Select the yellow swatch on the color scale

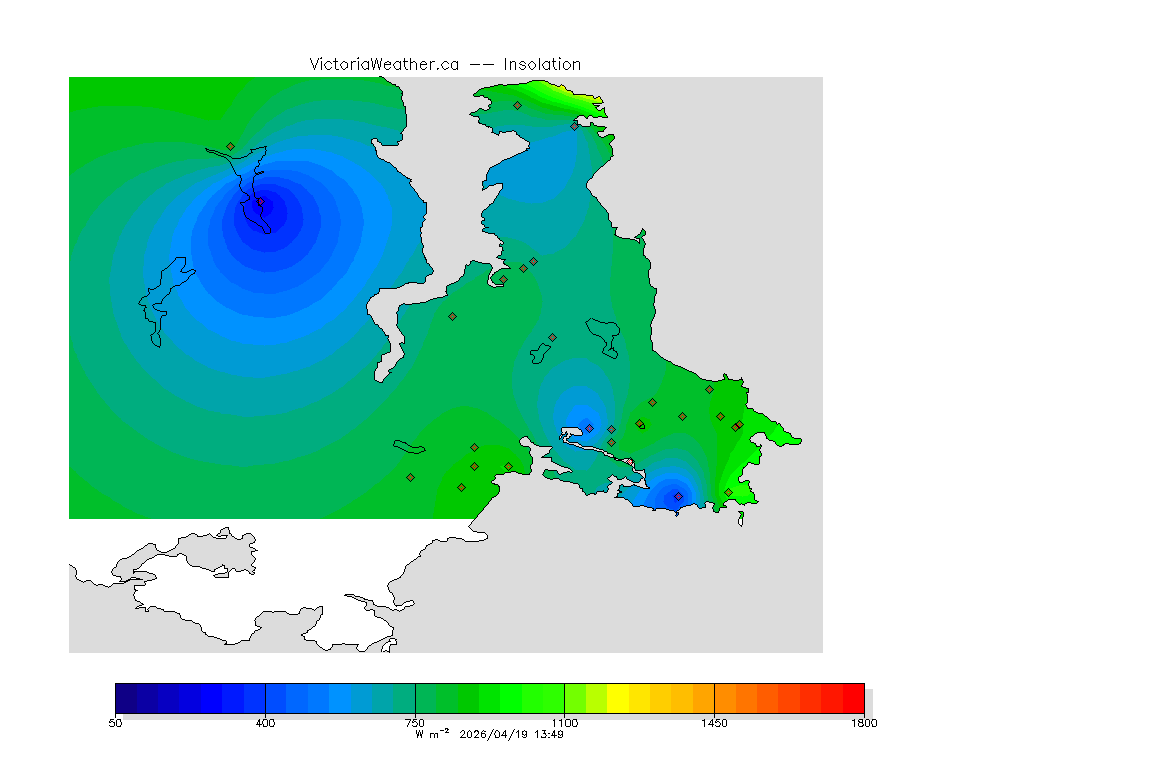coord(618,697)
